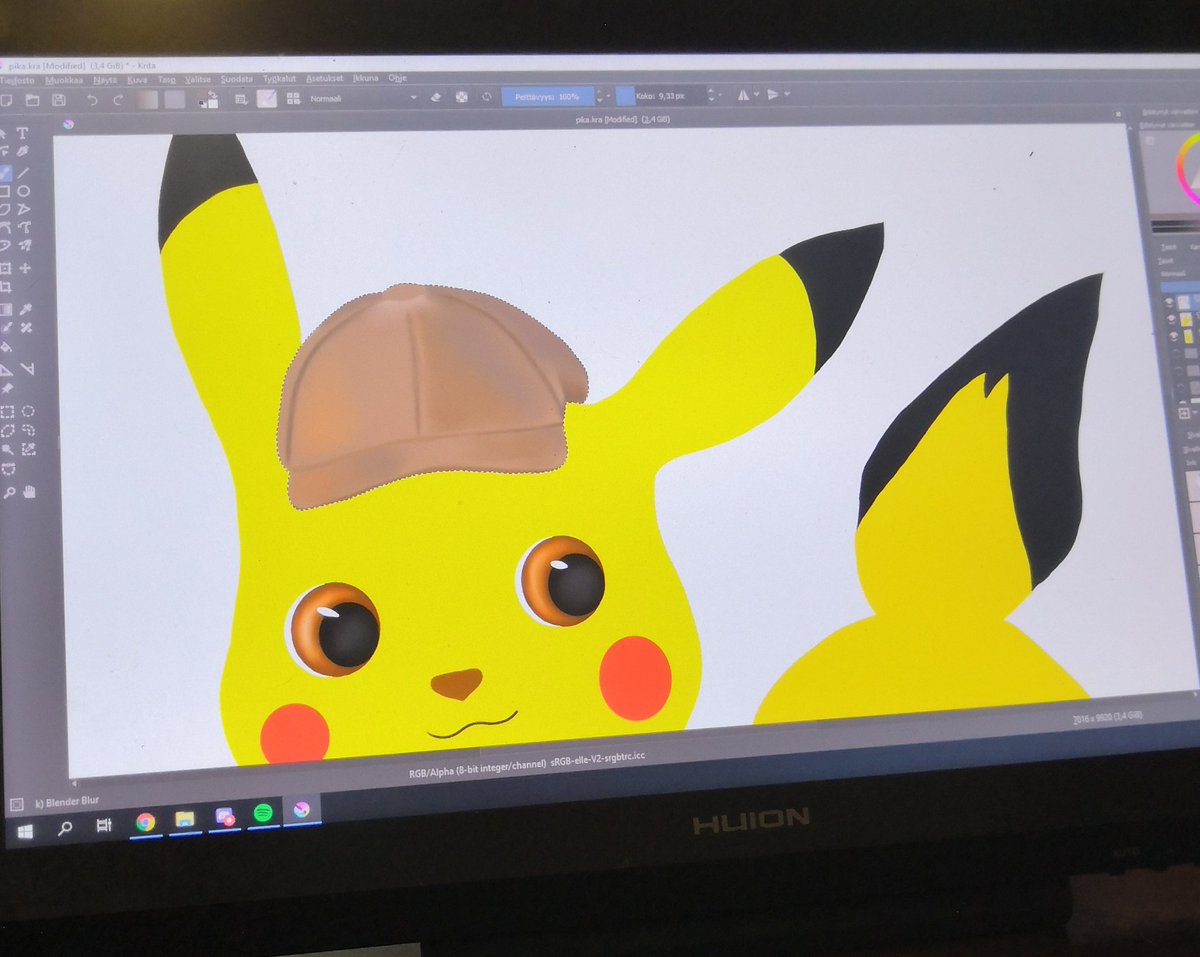This screenshot has width=1200, height=957.
Task: Select the Polyline tool
Action: click(x=26, y=208)
